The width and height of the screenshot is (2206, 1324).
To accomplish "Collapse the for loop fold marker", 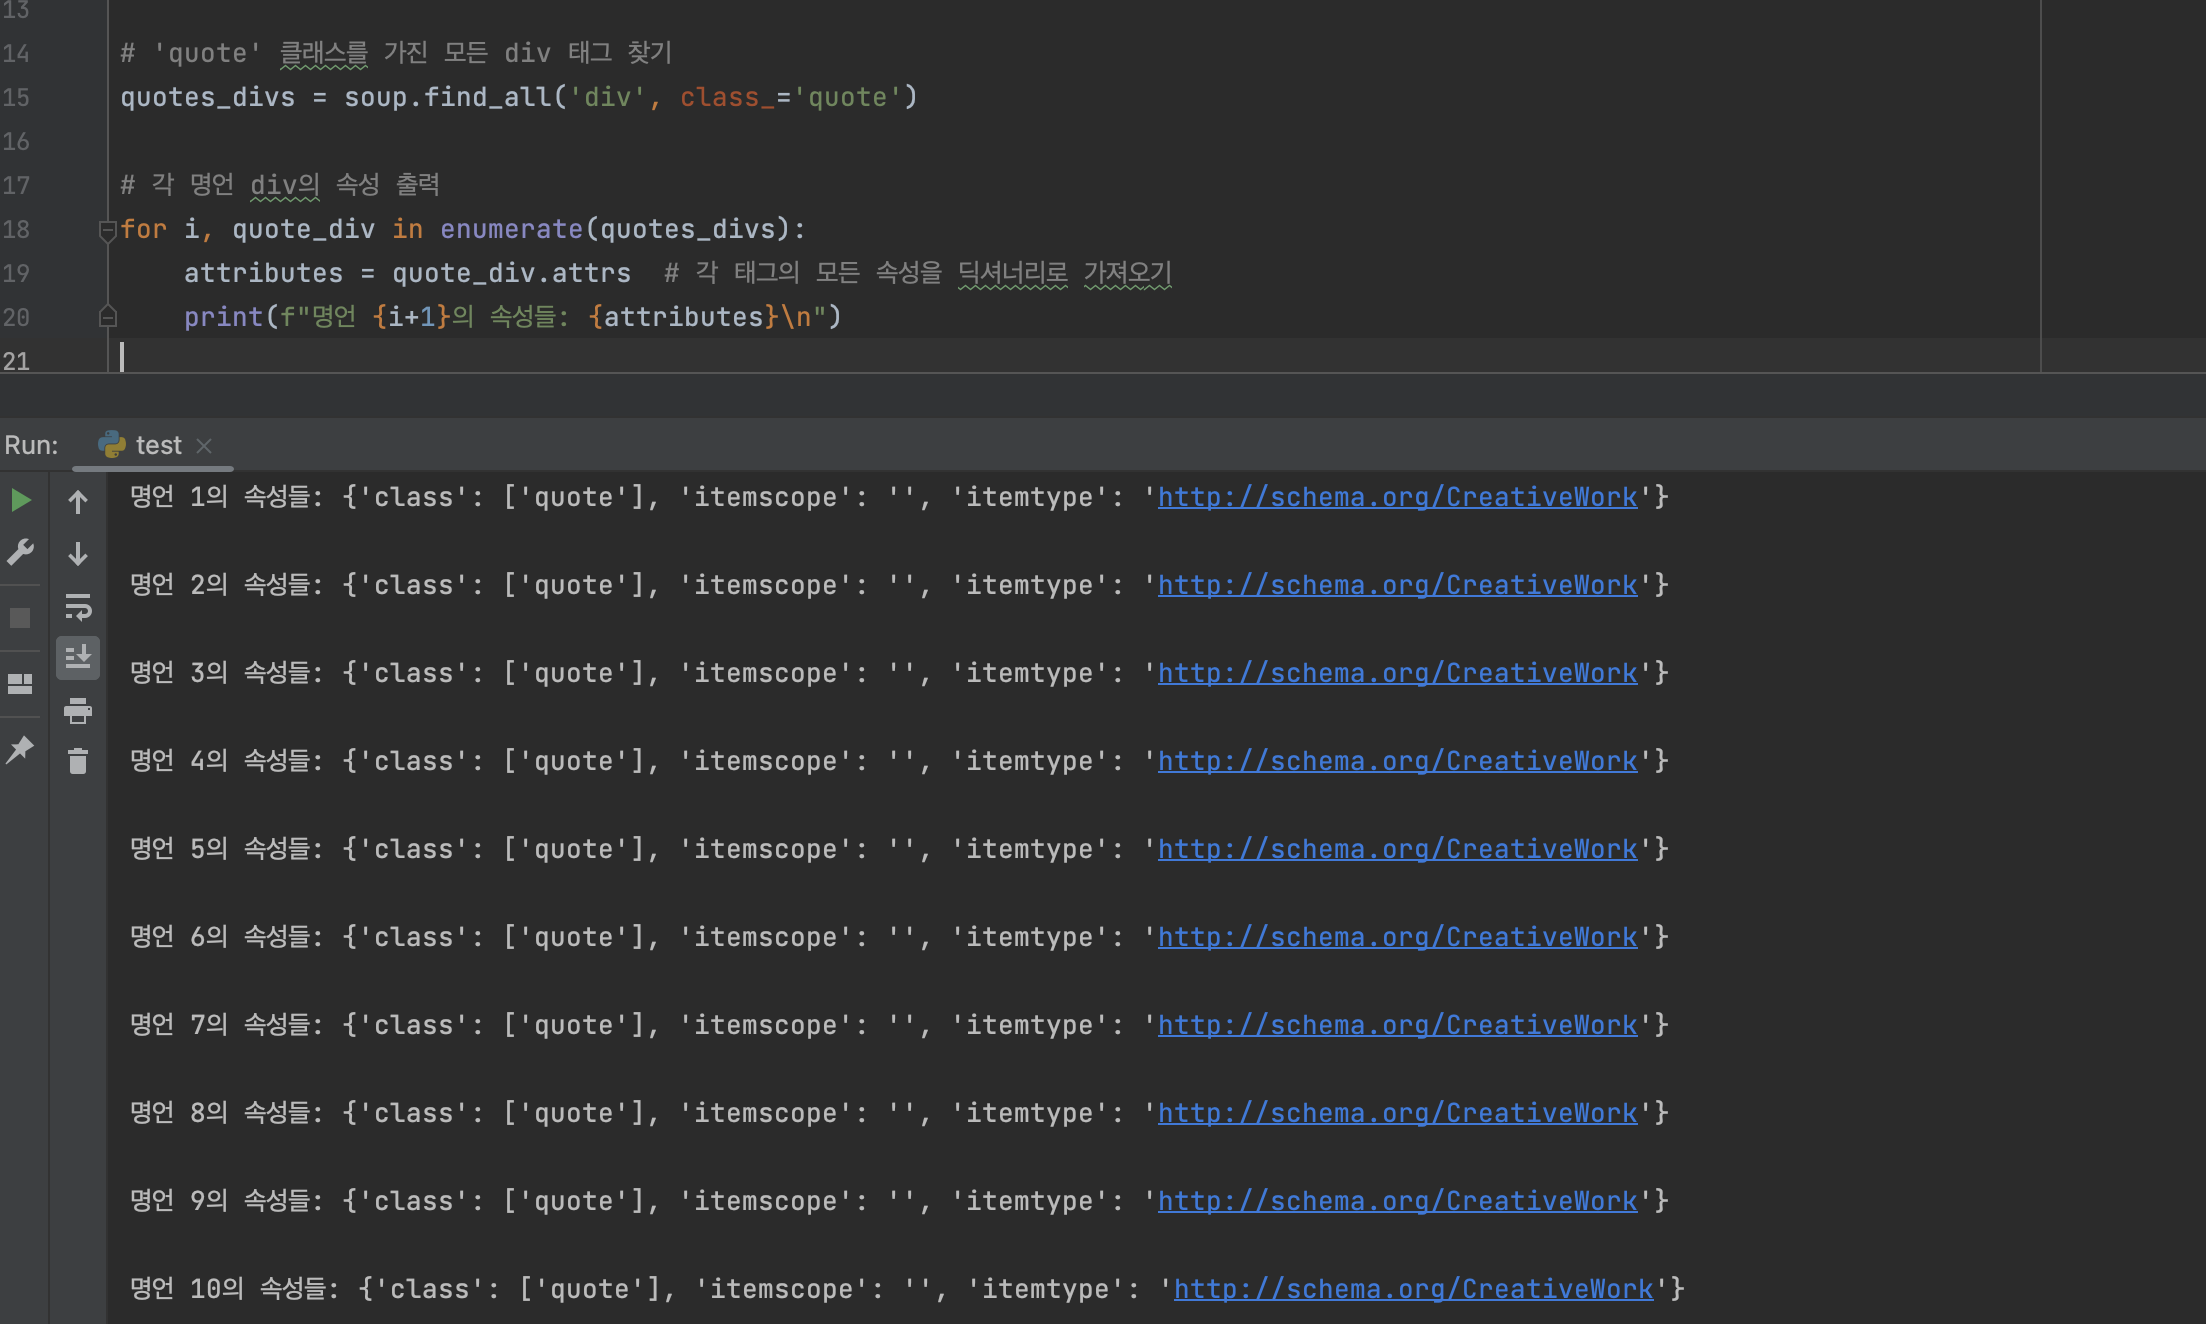I will (x=108, y=231).
